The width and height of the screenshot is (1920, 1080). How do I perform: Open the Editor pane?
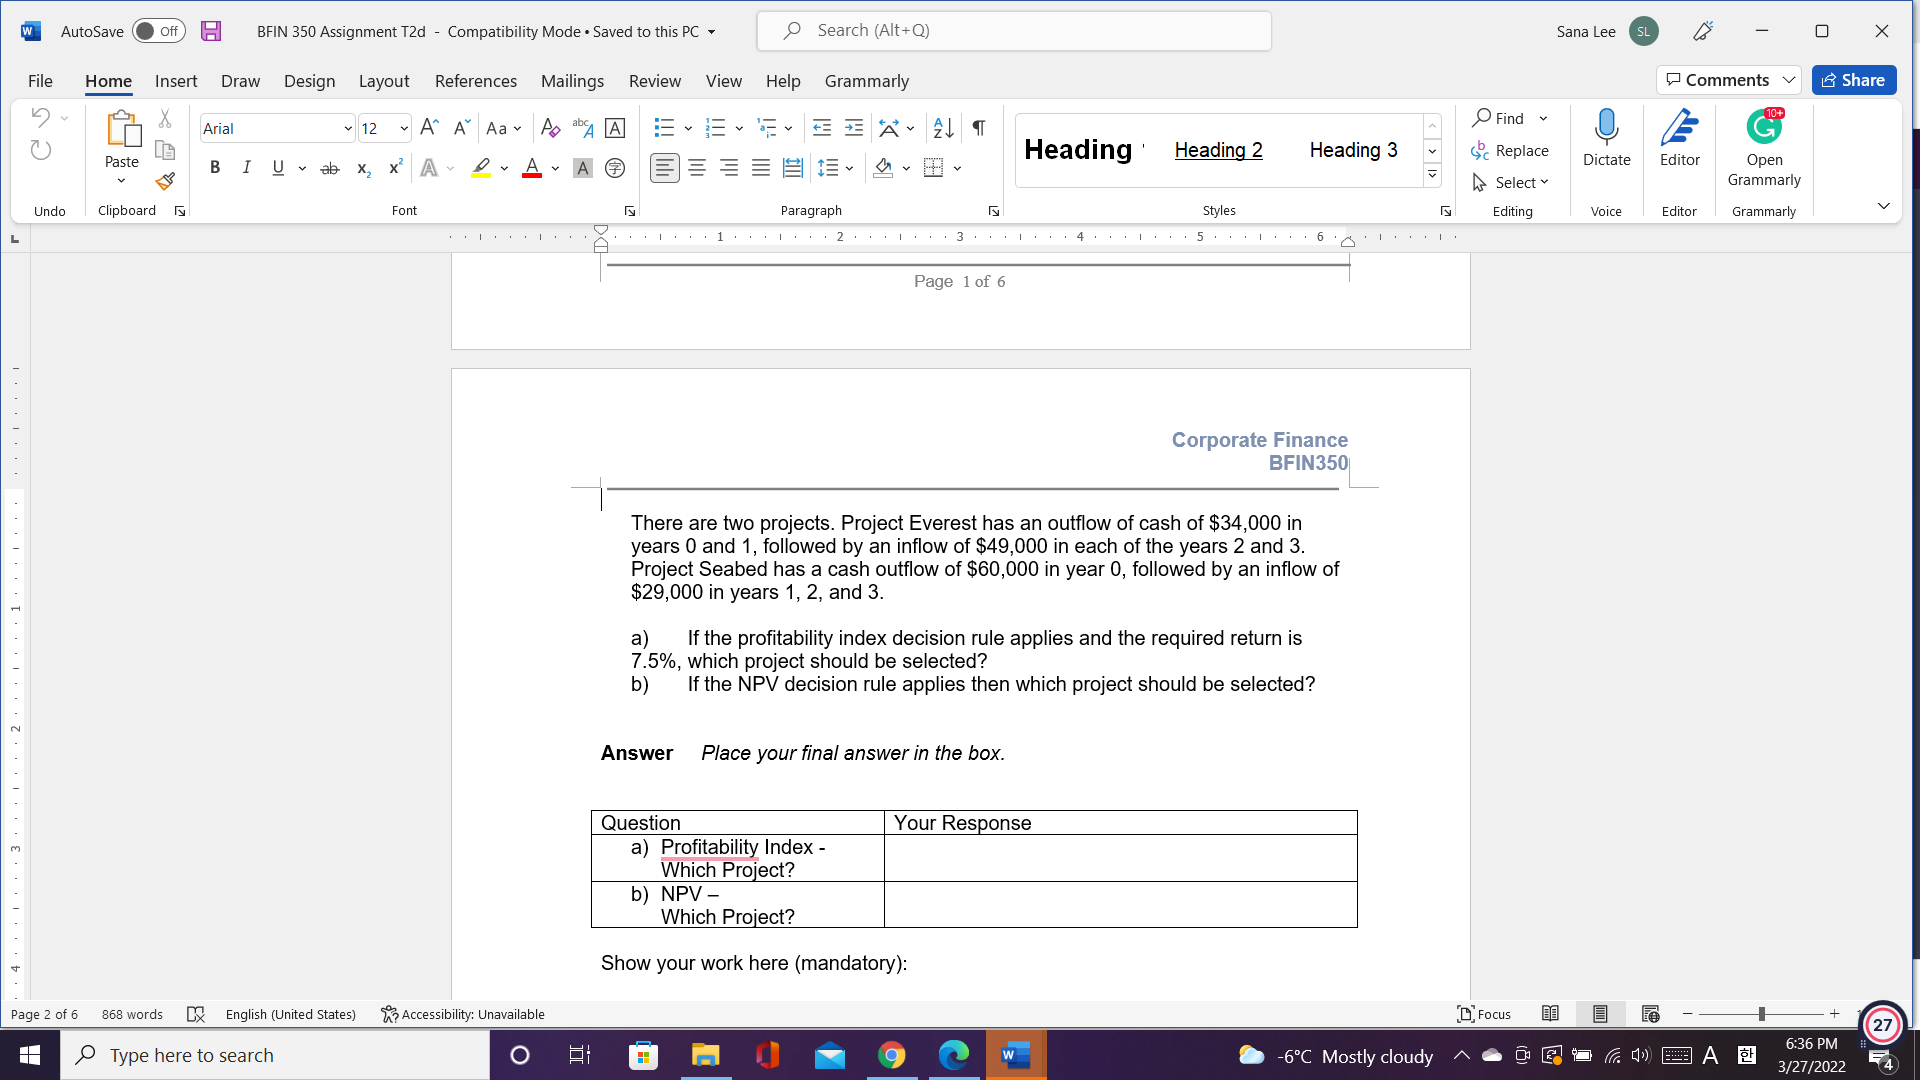(1679, 140)
